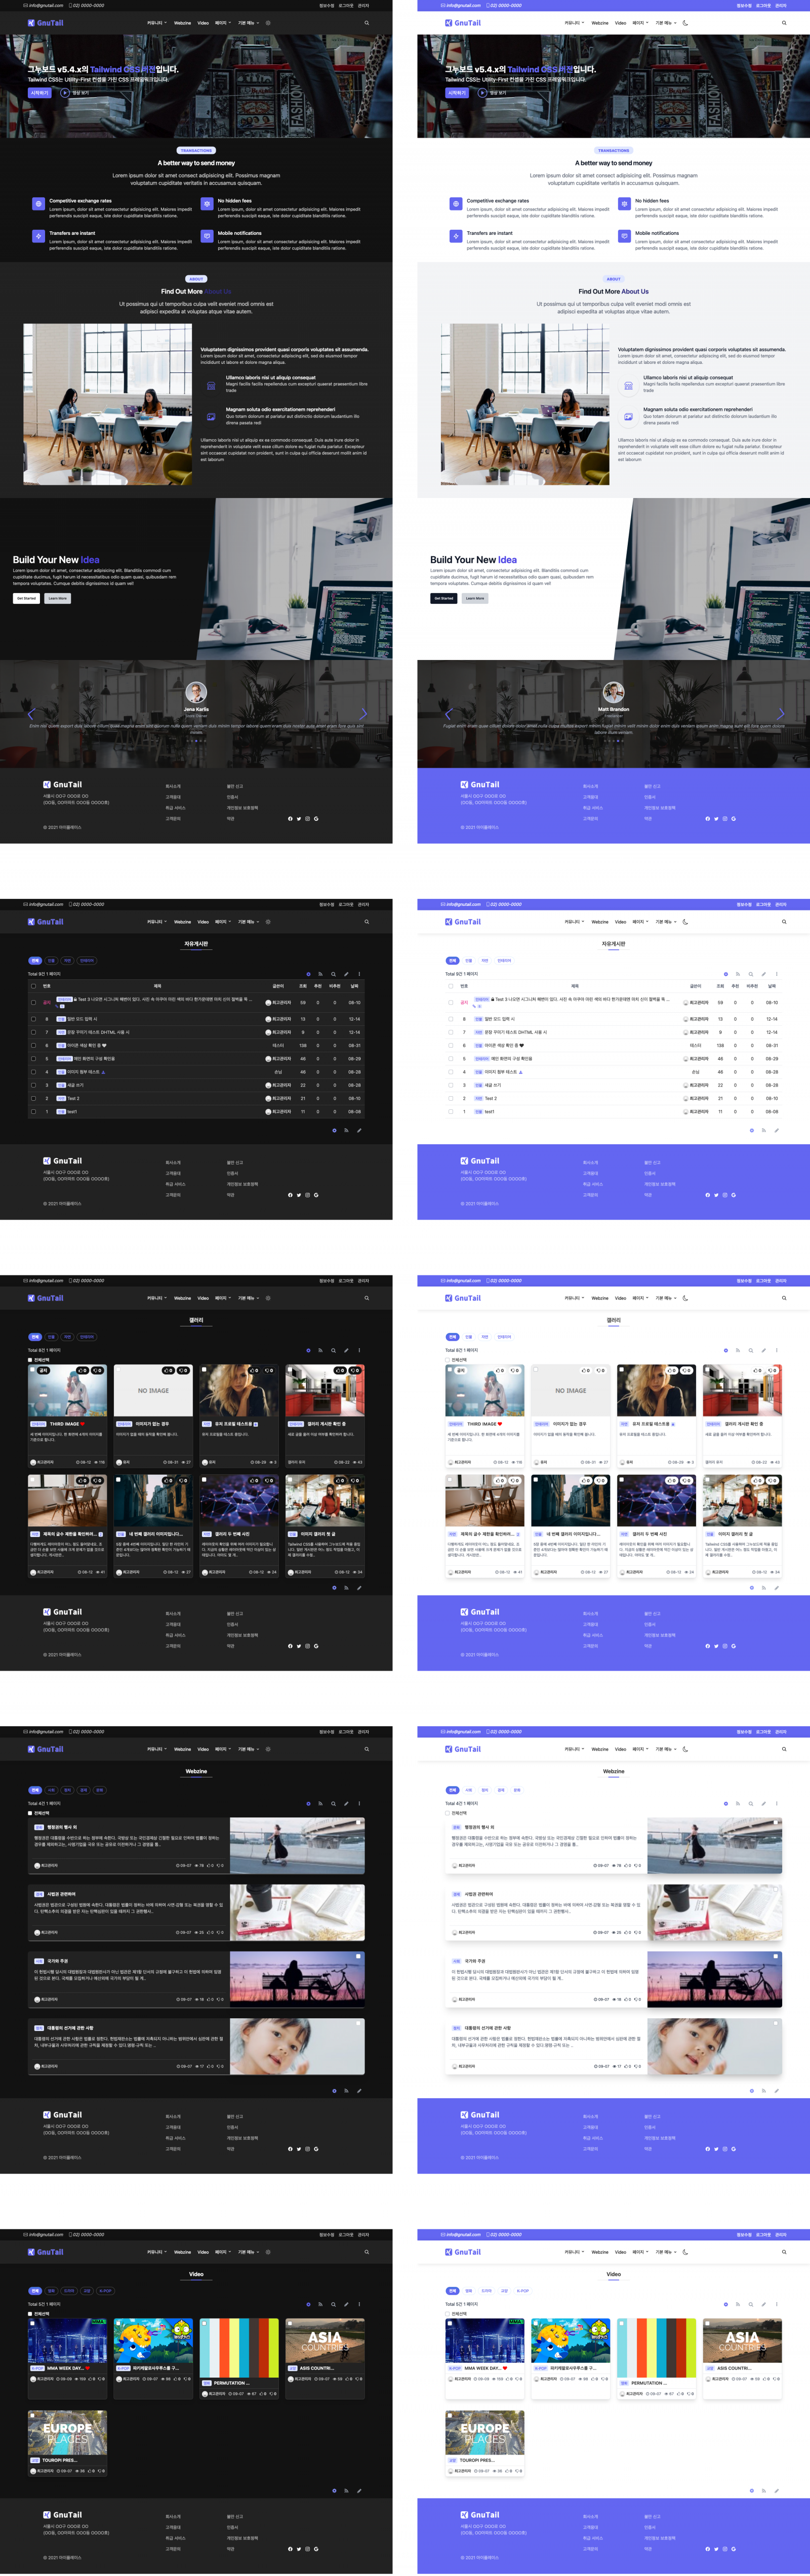810x2576 pixels.
Task: Click play icon beside 영상 보기 in dark hero
Action: 65,93
